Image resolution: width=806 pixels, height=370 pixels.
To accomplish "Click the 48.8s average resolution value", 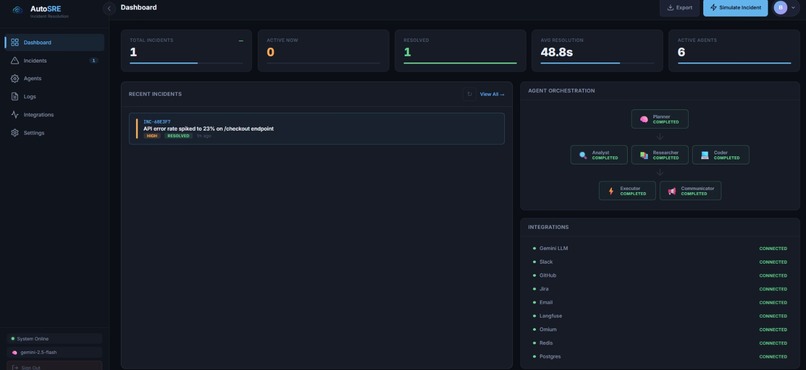I will [x=557, y=52].
